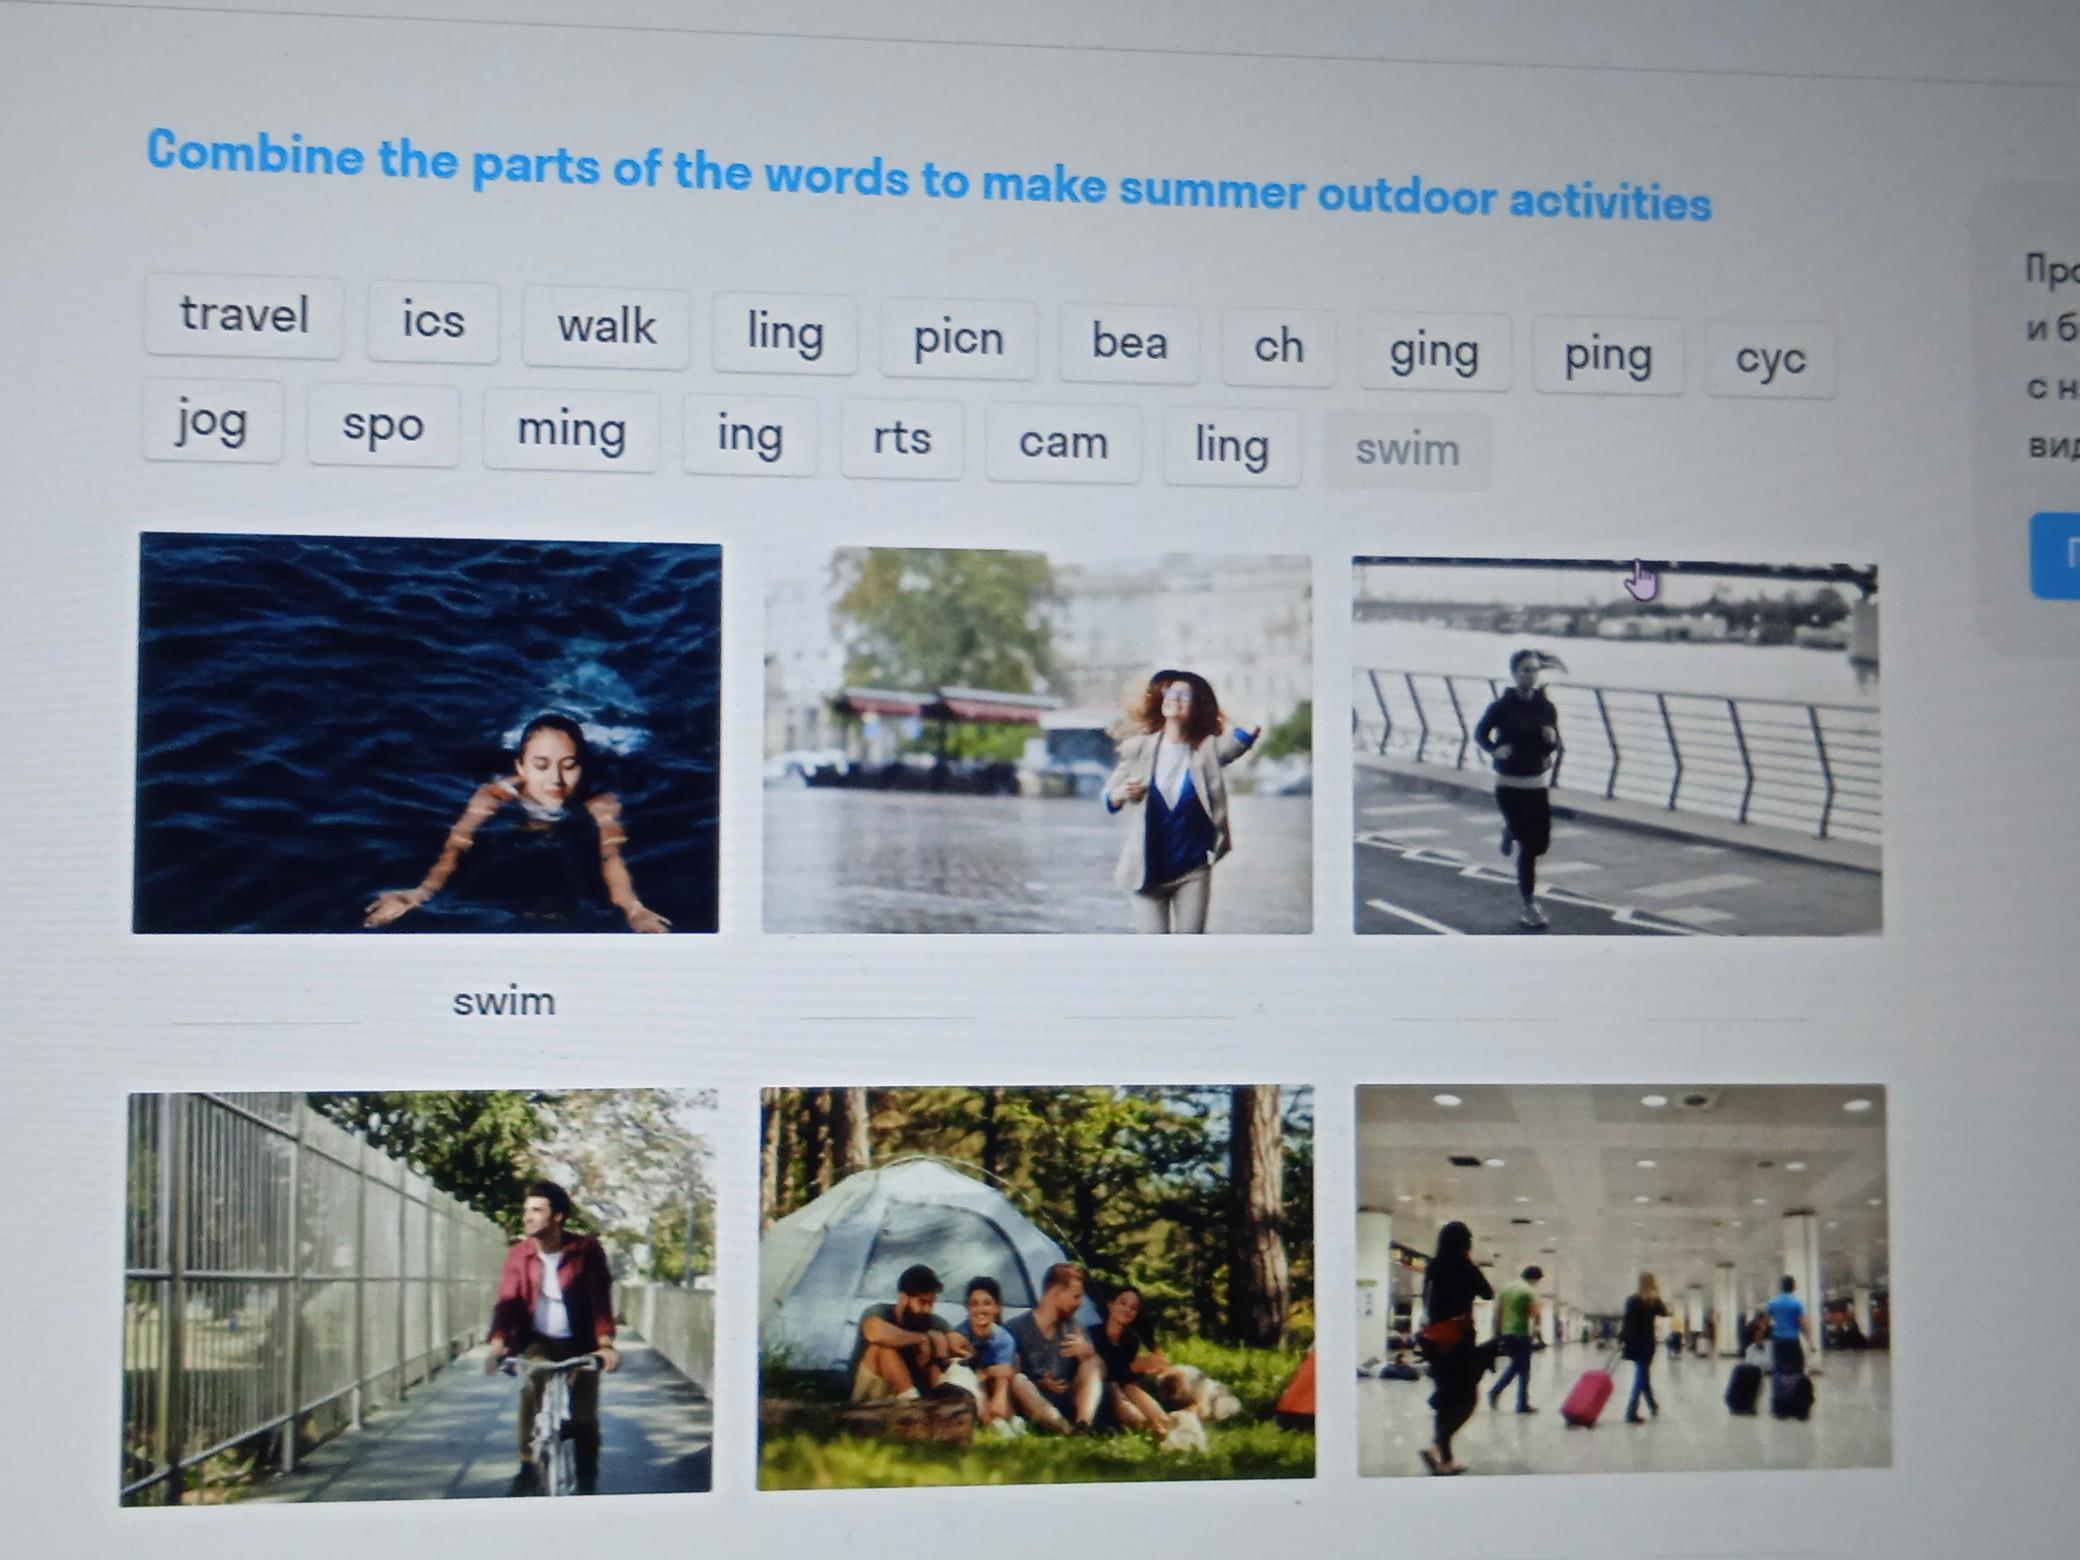
Task: Click the 'jog' word part tile
Action: click(212, 421)
